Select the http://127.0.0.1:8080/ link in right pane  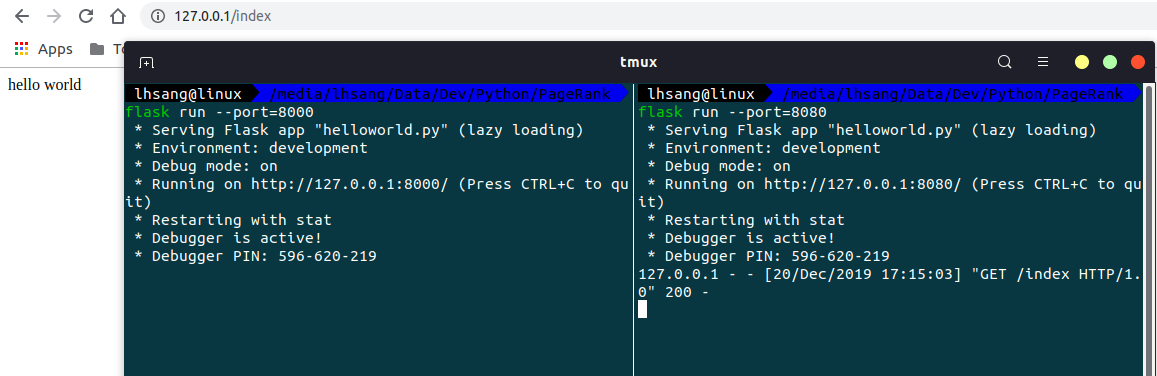(x=863, y=184)
